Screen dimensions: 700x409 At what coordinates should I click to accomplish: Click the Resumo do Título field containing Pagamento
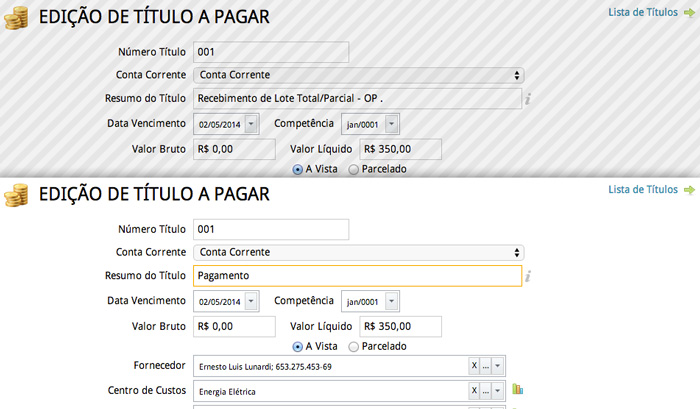(357, 275)
